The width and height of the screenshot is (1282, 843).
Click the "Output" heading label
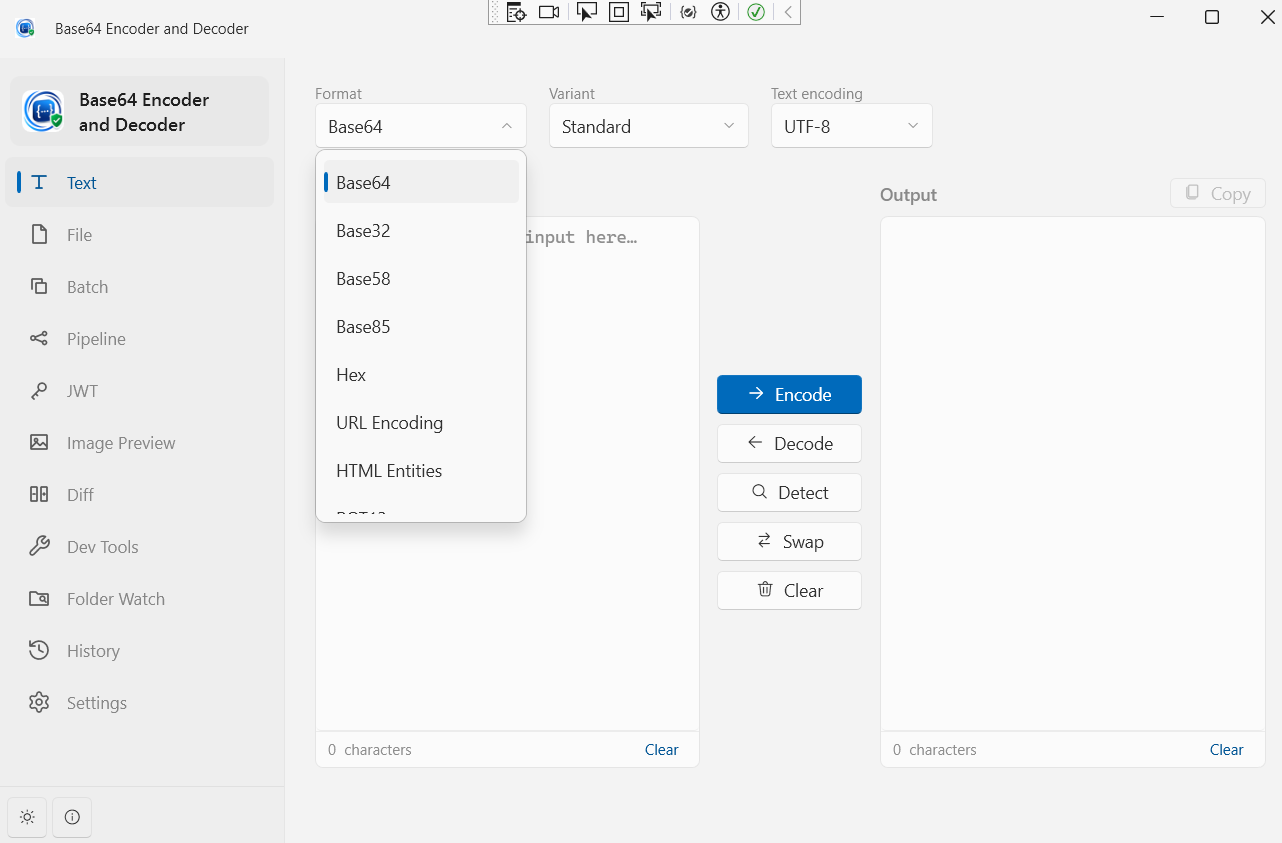point(908,195)
